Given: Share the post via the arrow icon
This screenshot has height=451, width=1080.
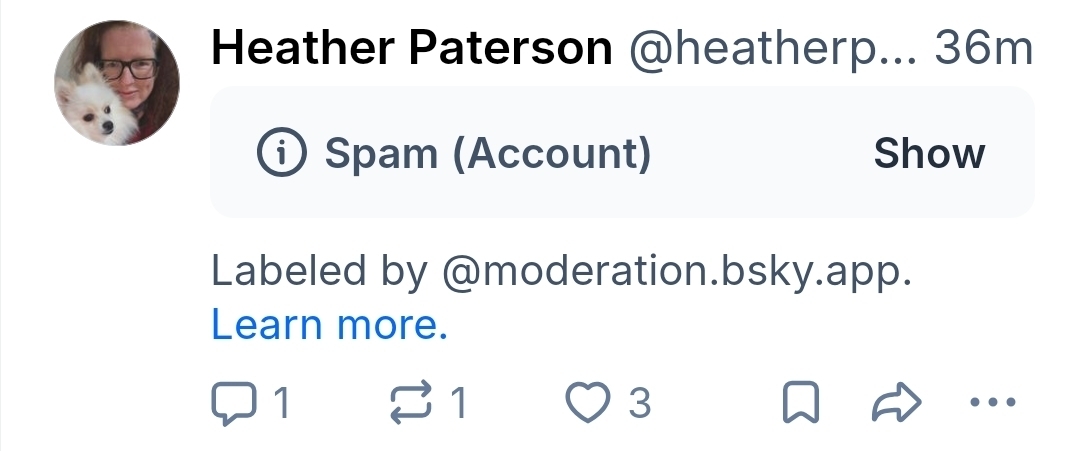Looking at the screenshot, I should tap(896, 403).
